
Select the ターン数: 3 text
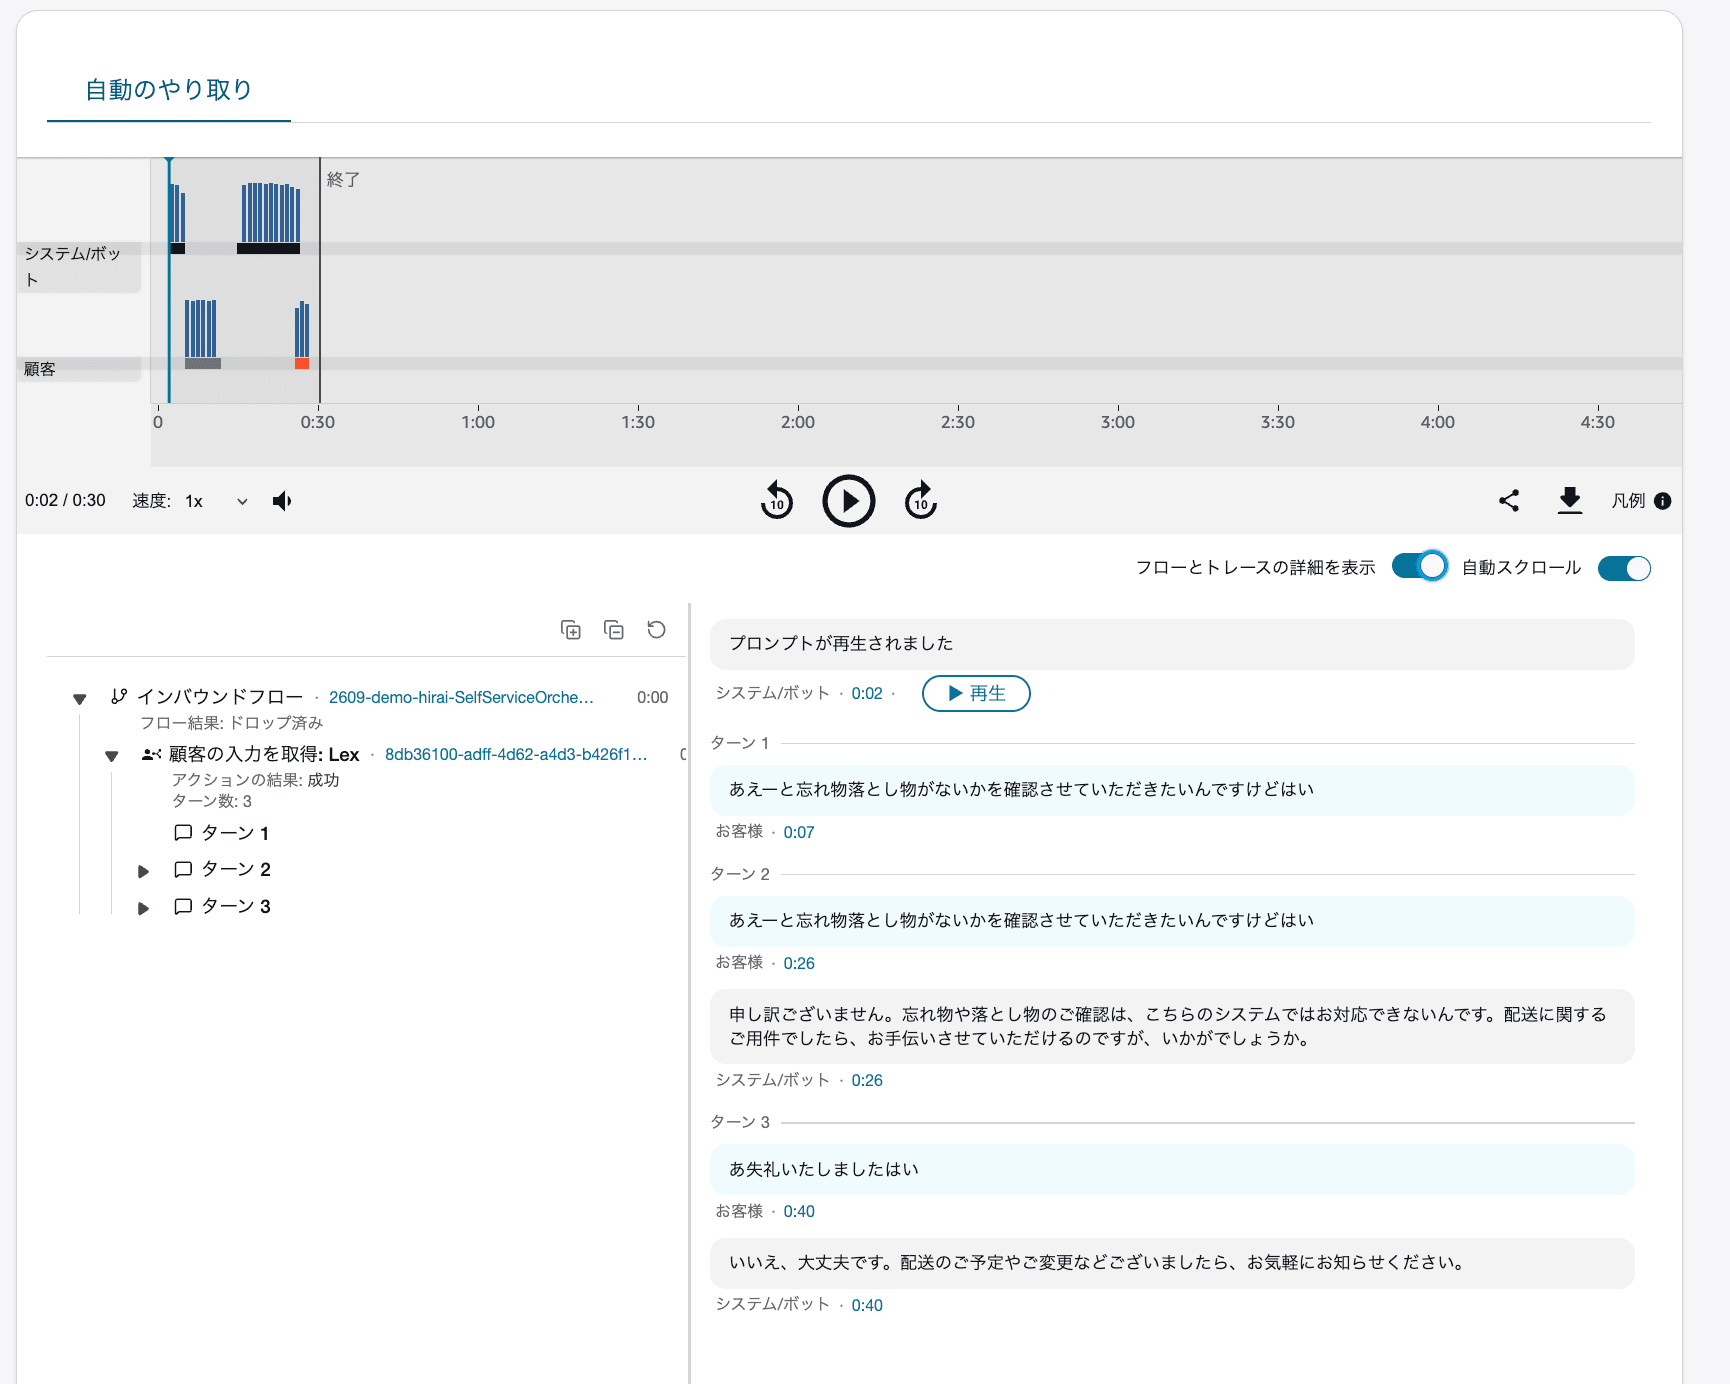click(212, 801)
